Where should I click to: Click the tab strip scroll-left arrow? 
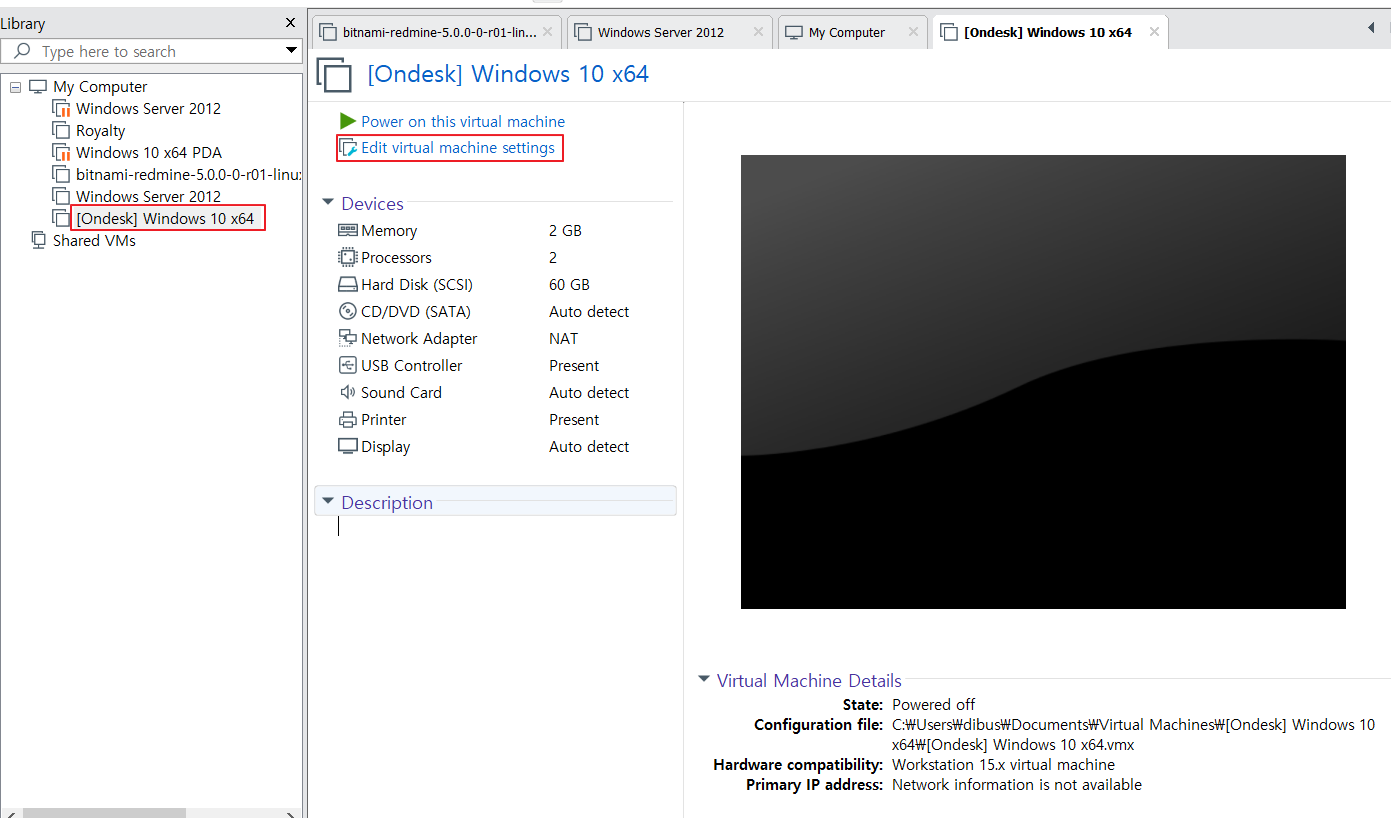1371,29
